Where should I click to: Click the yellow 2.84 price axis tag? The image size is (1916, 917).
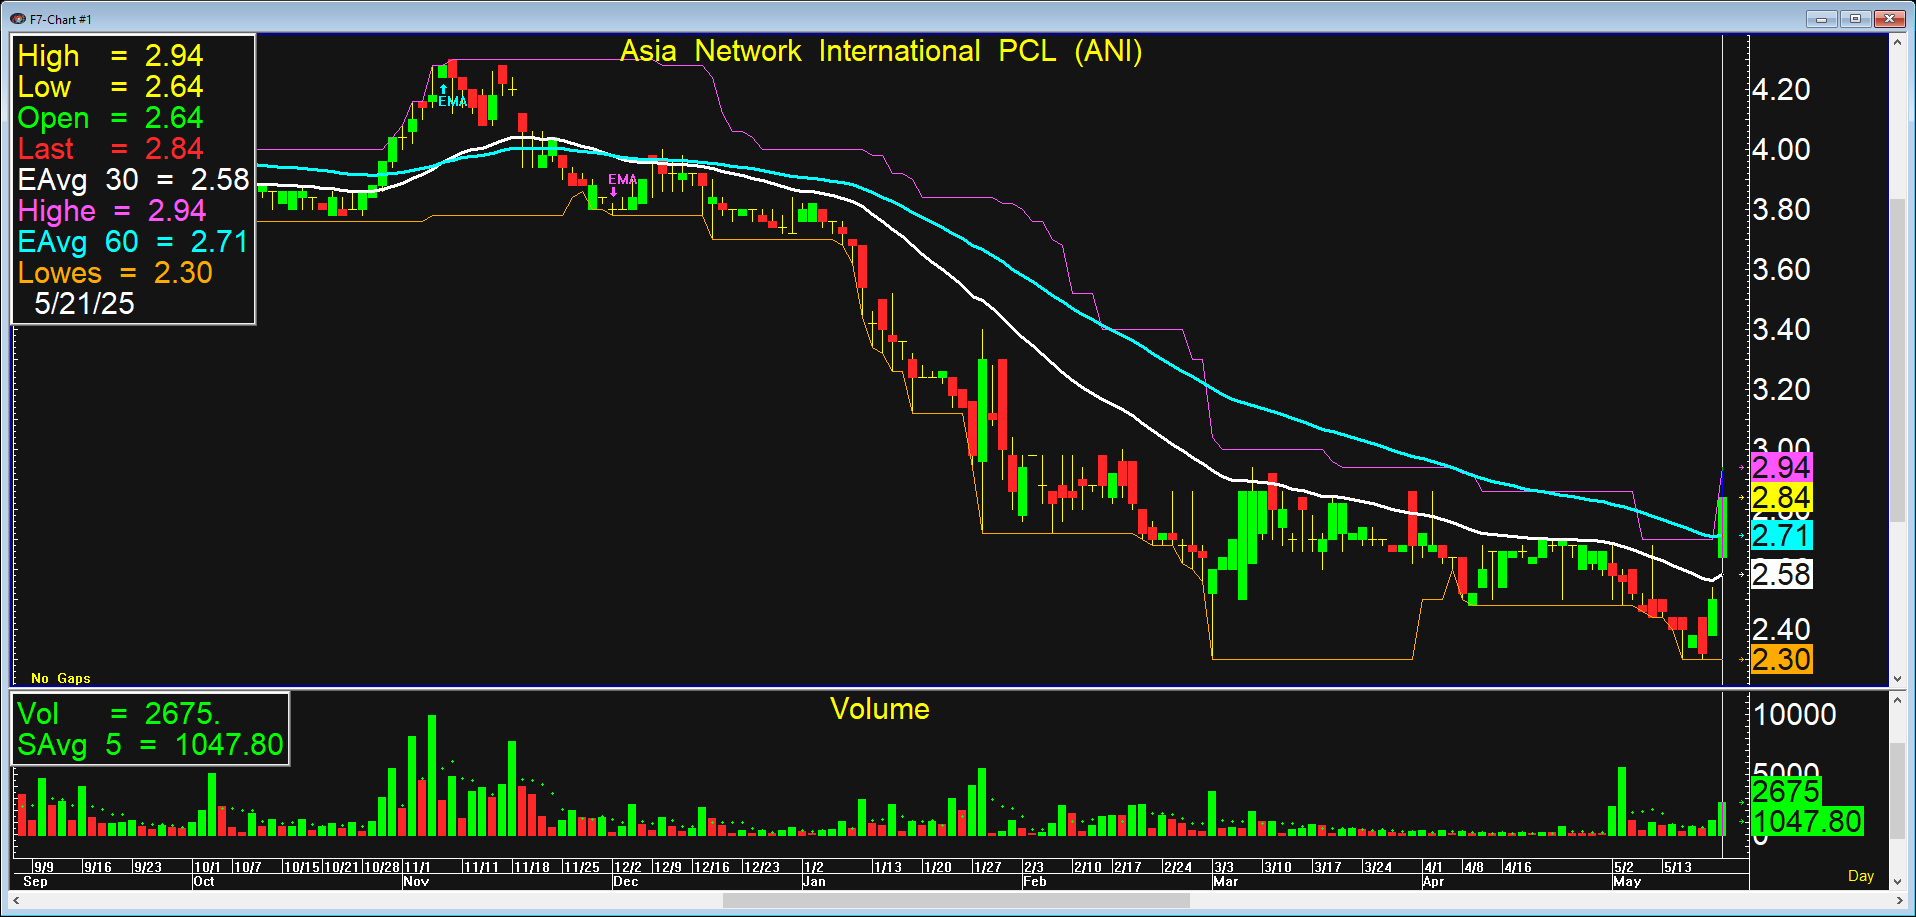tap(1781, 497)
